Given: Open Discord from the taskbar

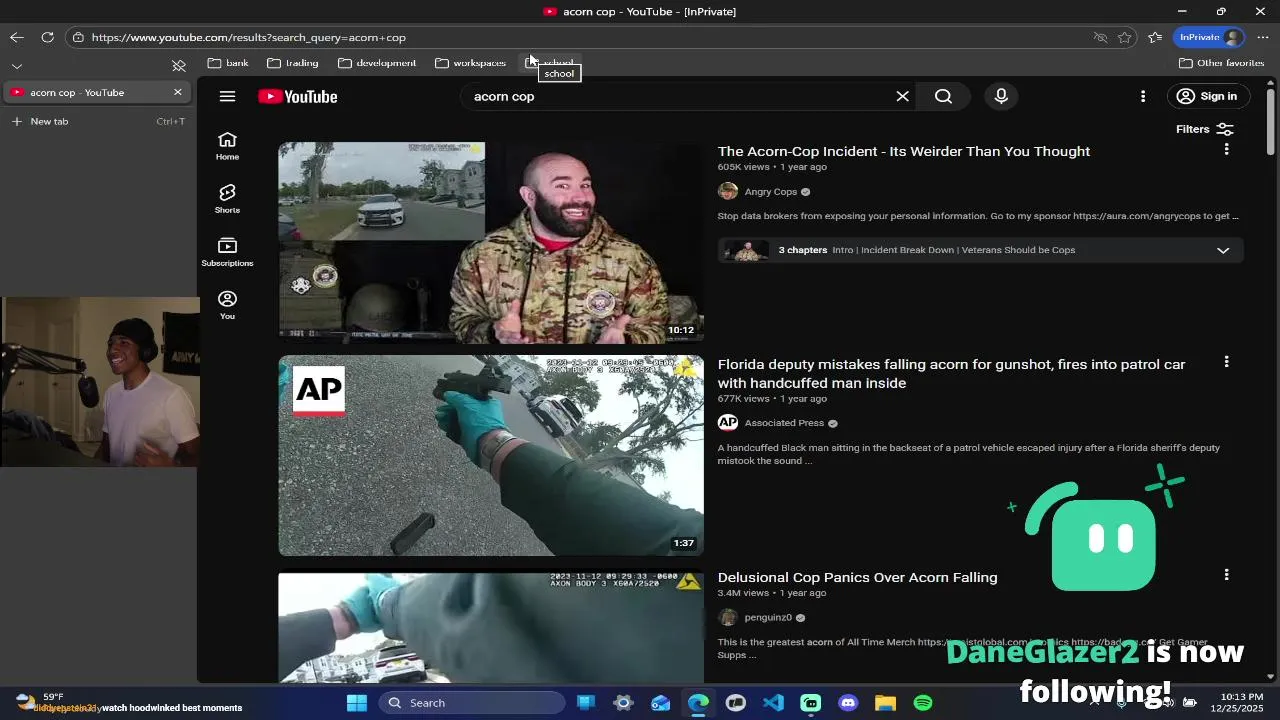Looking at the screenshot, I should [x=848, y=703].
